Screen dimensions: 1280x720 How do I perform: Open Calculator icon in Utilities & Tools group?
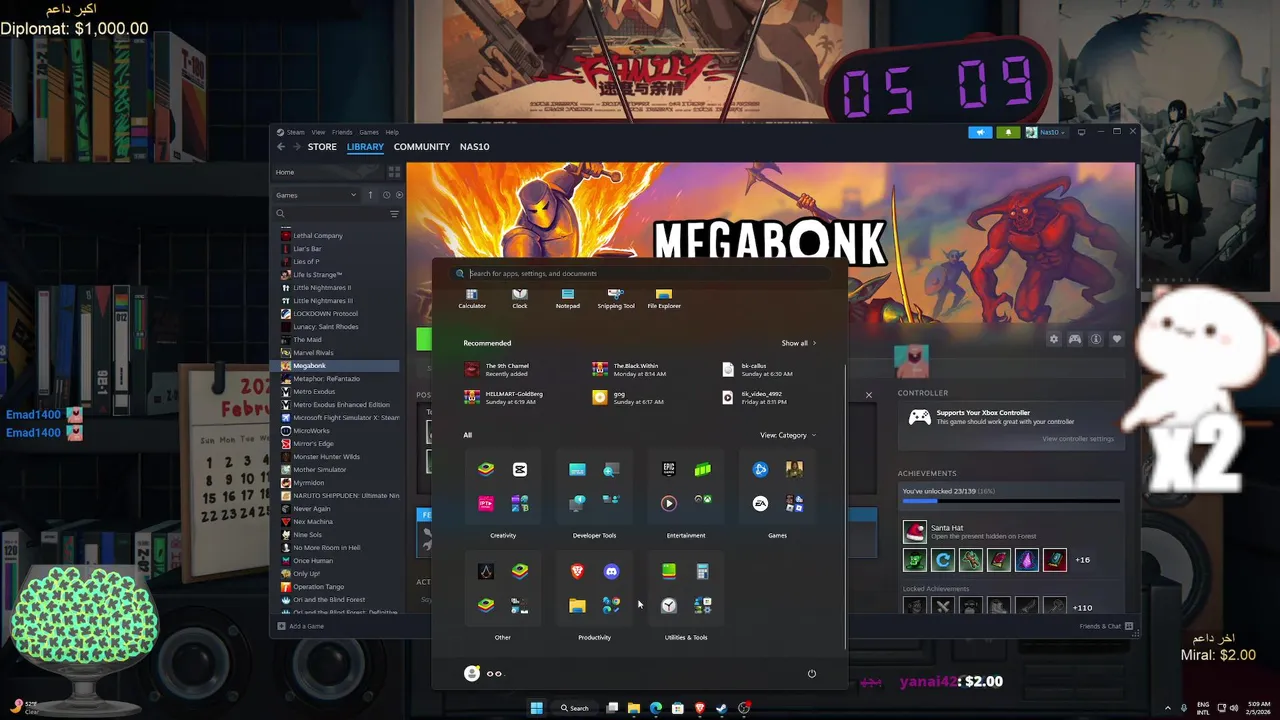(703, 571)
